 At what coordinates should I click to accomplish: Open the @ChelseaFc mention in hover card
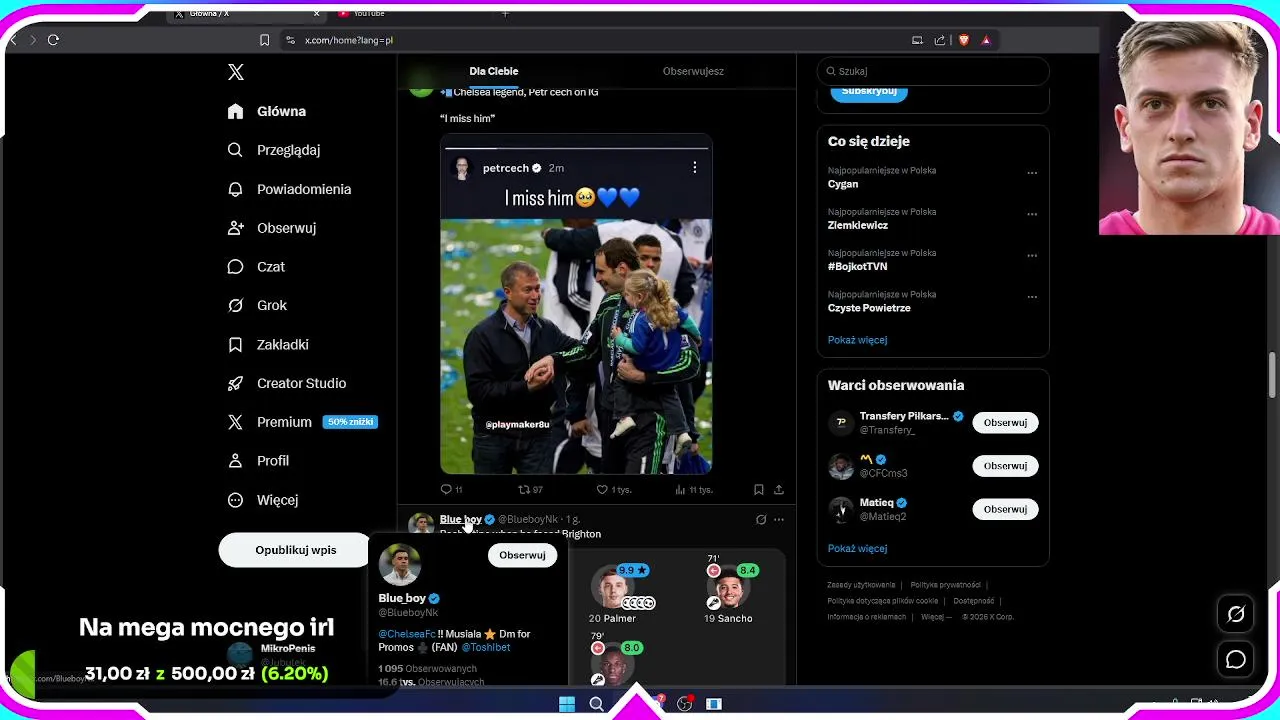click(x=407, y=634)
